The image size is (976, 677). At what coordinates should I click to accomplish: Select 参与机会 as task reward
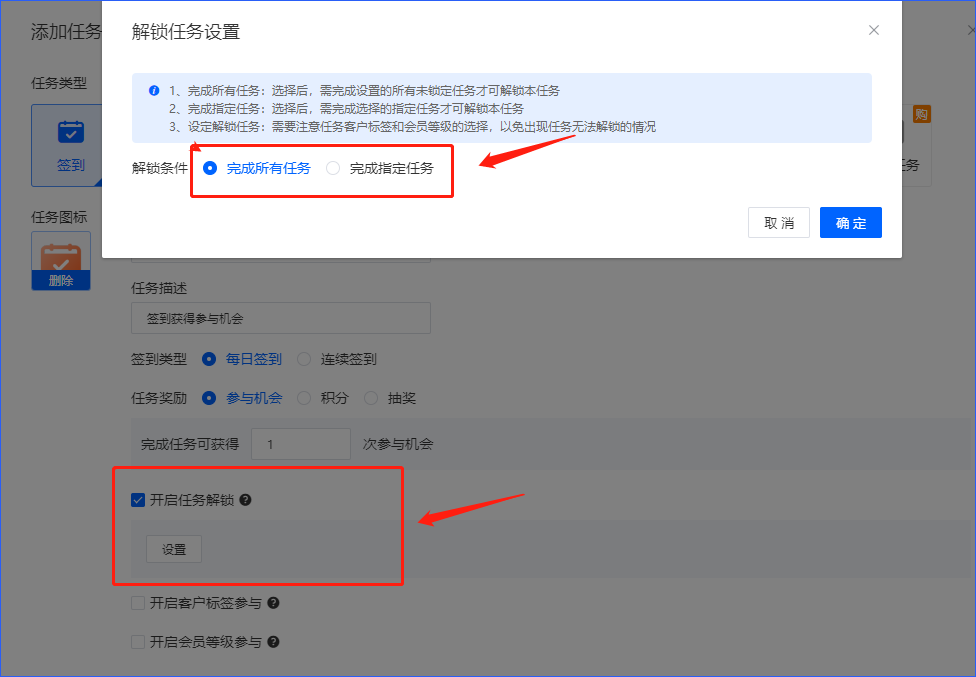[209, 398]
